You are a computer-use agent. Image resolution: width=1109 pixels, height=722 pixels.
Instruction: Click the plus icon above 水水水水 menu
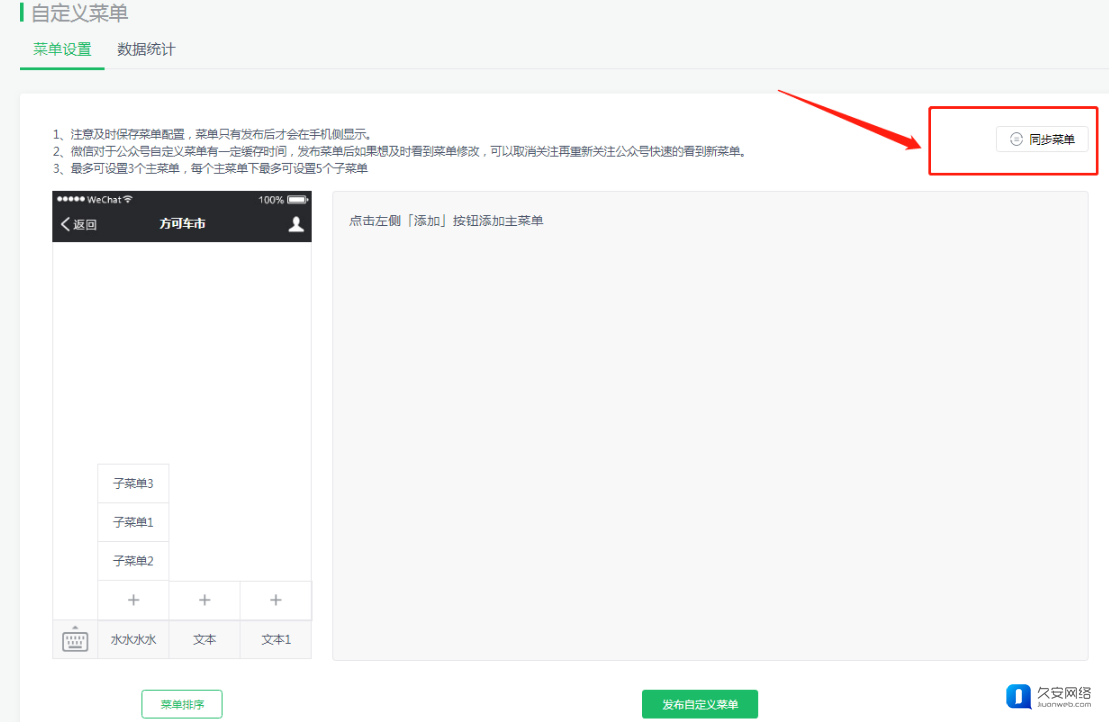[x=133, y=600]
